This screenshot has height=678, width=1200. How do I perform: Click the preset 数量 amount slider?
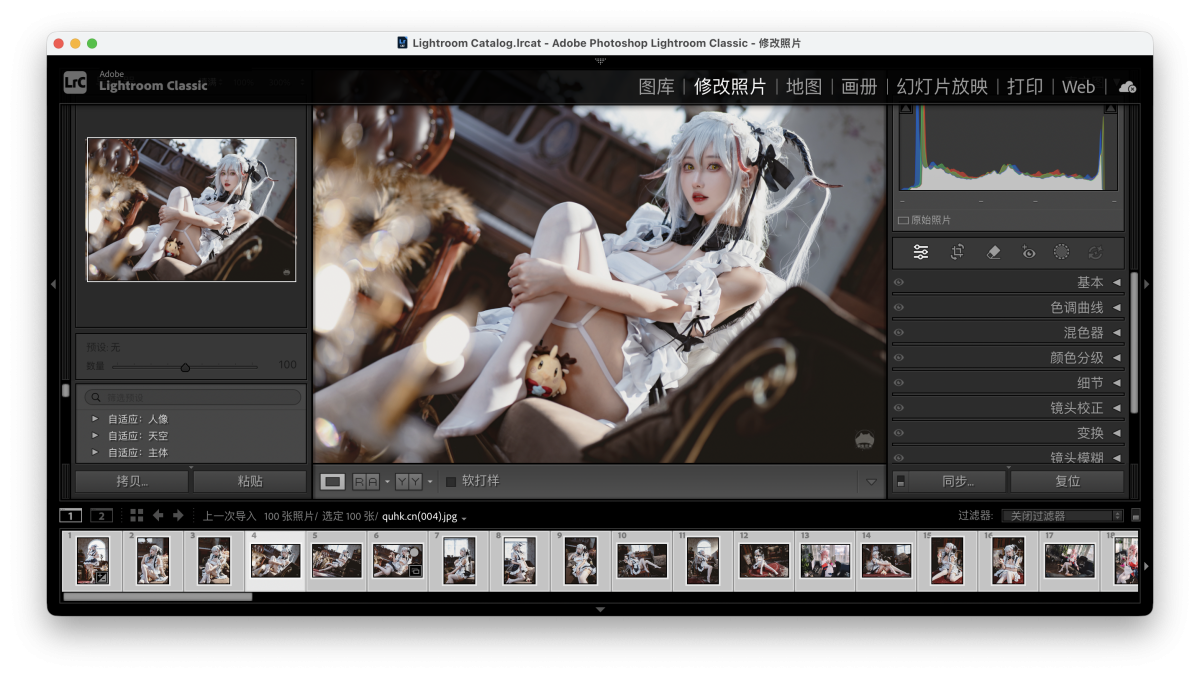[185, 367]
